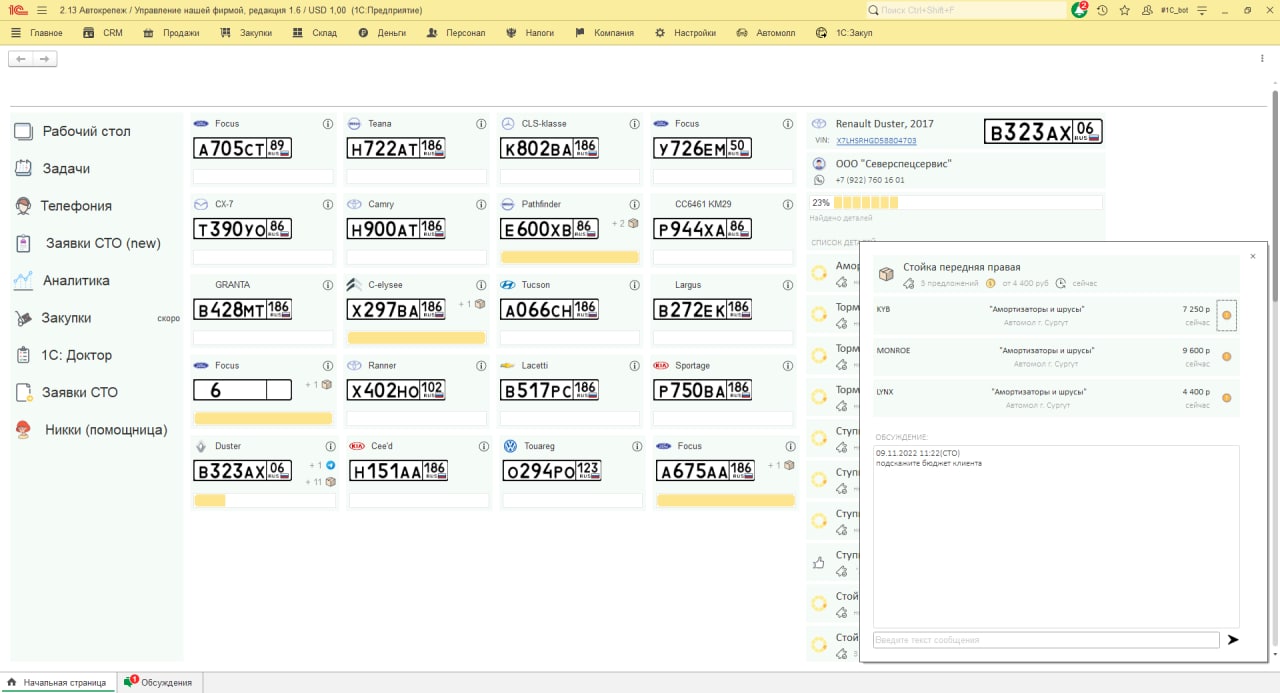Select the LYNX offer circle for 4 400 р

[1227, 398]
